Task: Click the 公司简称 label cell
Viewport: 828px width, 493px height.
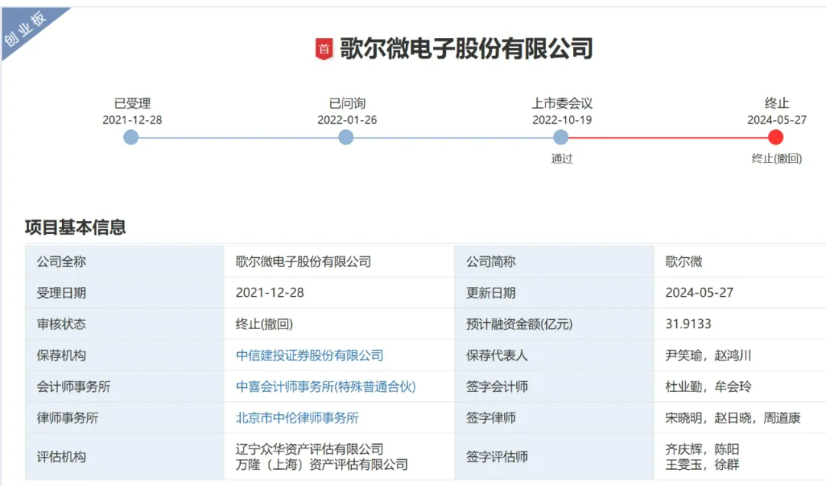Action: 554,262
